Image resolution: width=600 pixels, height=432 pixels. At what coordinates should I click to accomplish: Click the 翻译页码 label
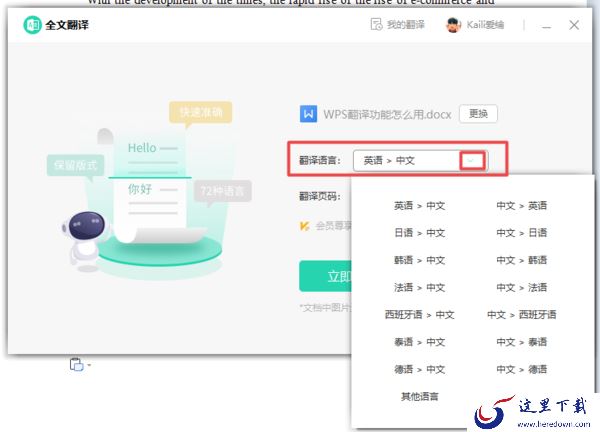(x=320, y=196)
